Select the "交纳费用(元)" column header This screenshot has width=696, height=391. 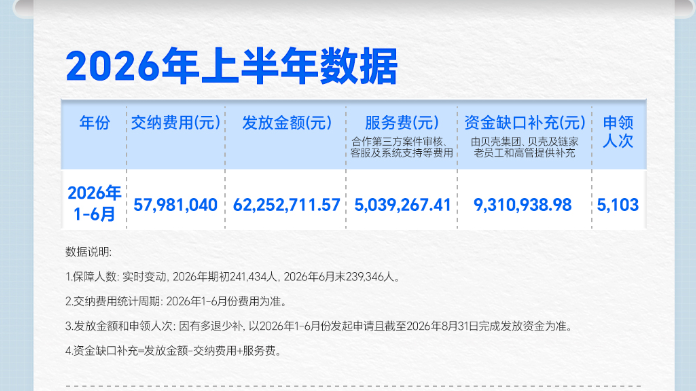point(176,122)
